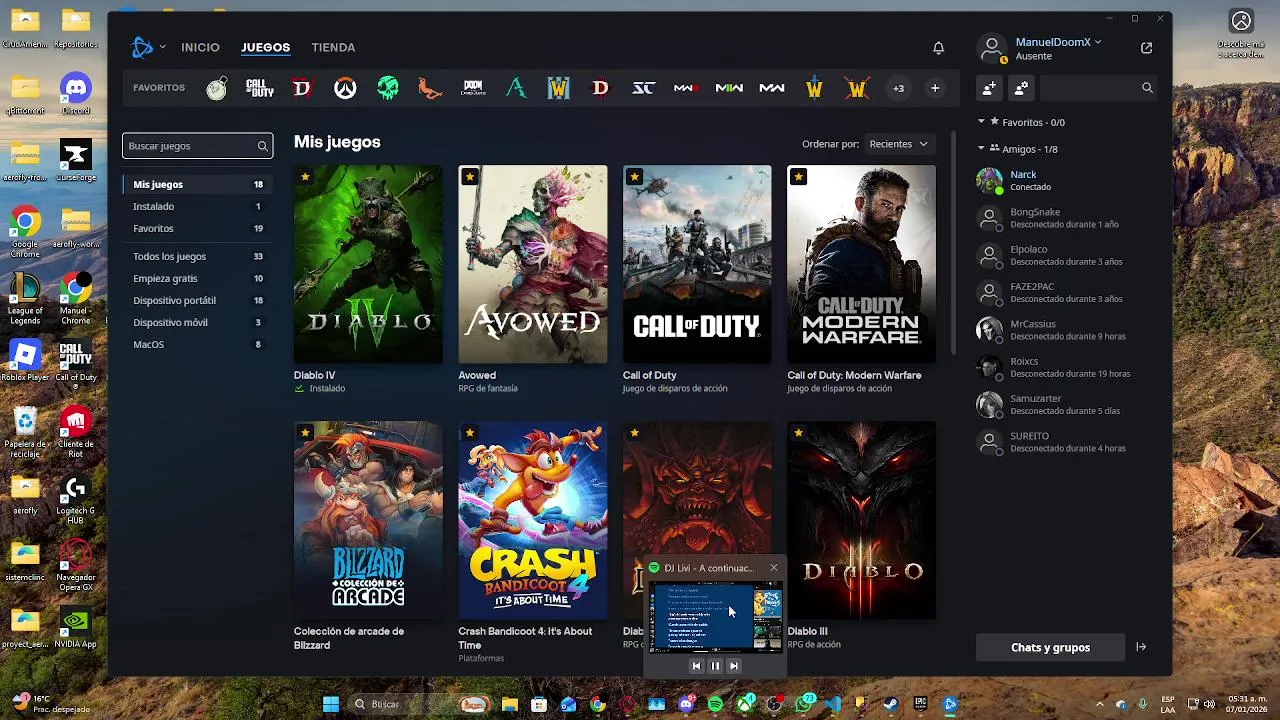Click the friends search magnifier
The image size is (1280, 720).
tap(1147, 88)
